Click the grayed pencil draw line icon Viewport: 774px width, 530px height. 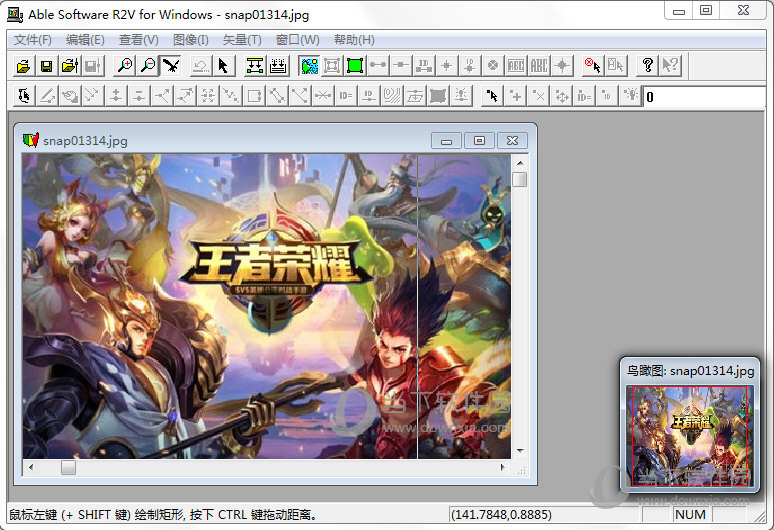pyautogui.click(x=47, y=96)
